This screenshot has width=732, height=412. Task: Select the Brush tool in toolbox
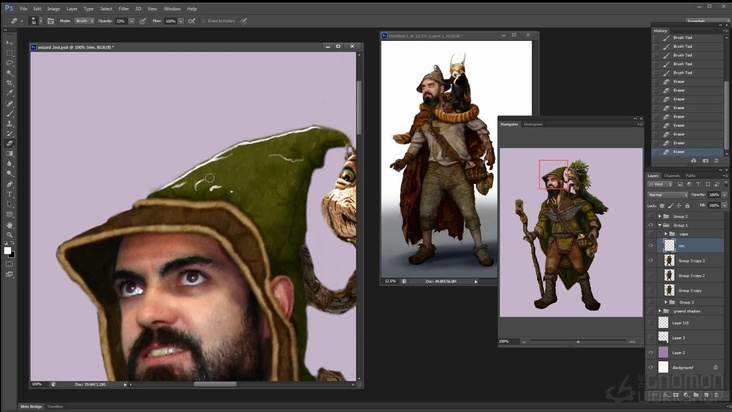coord(9,113)
